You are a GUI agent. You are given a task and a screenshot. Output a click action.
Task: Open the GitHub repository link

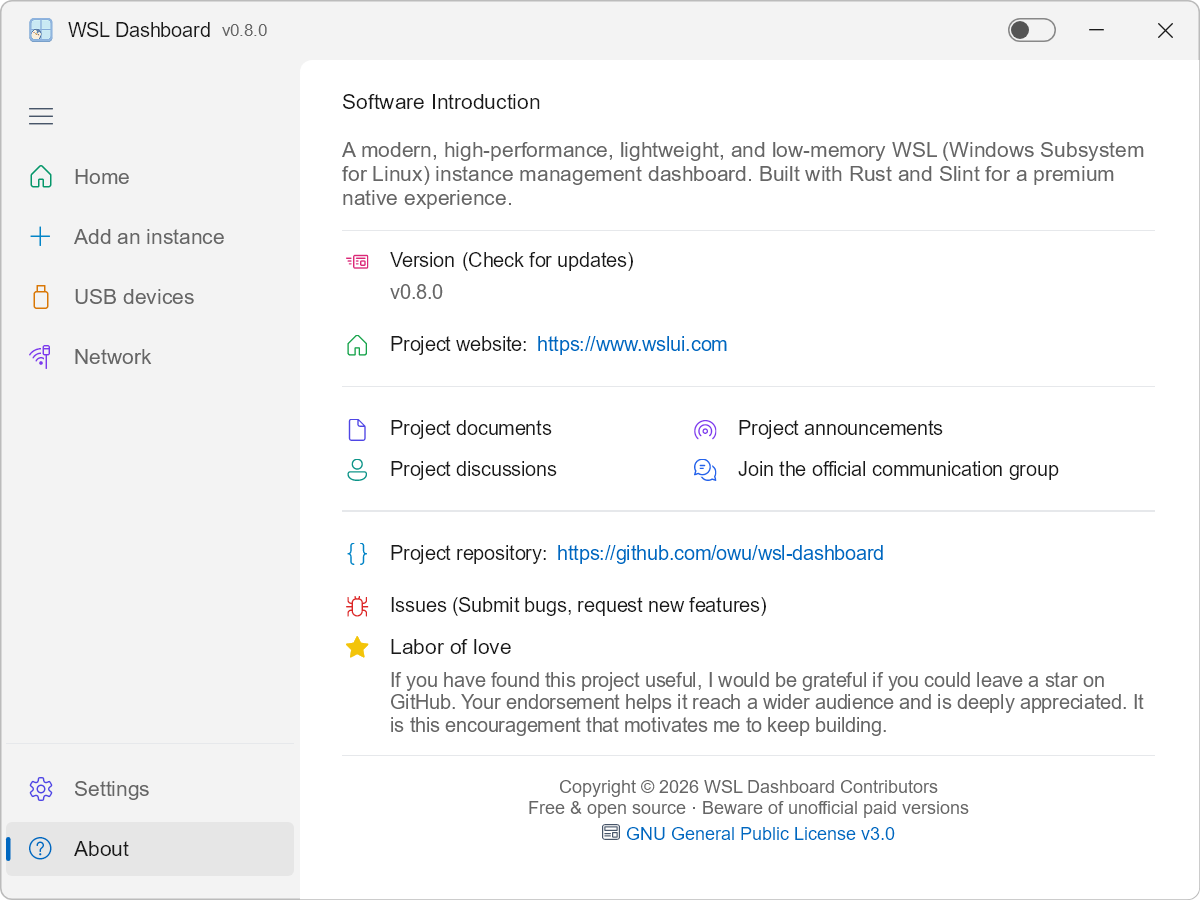click(720, 553)
